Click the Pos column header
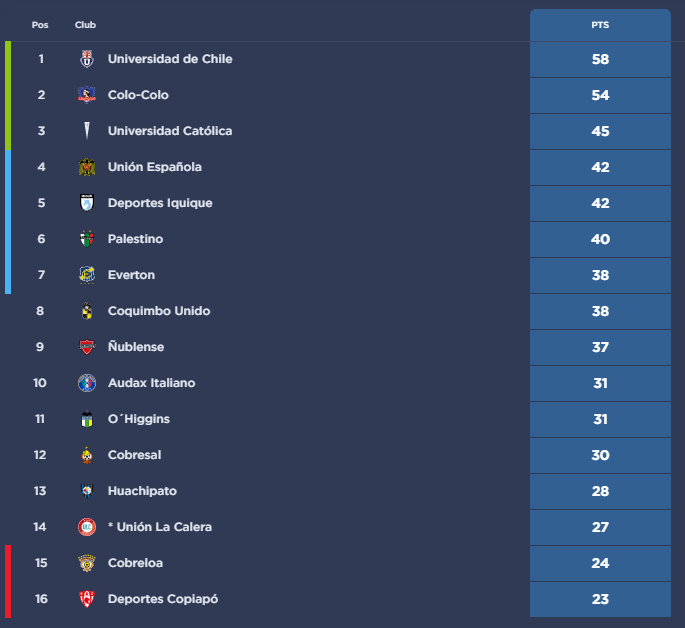685x628 pixels. tap(40, 25)
